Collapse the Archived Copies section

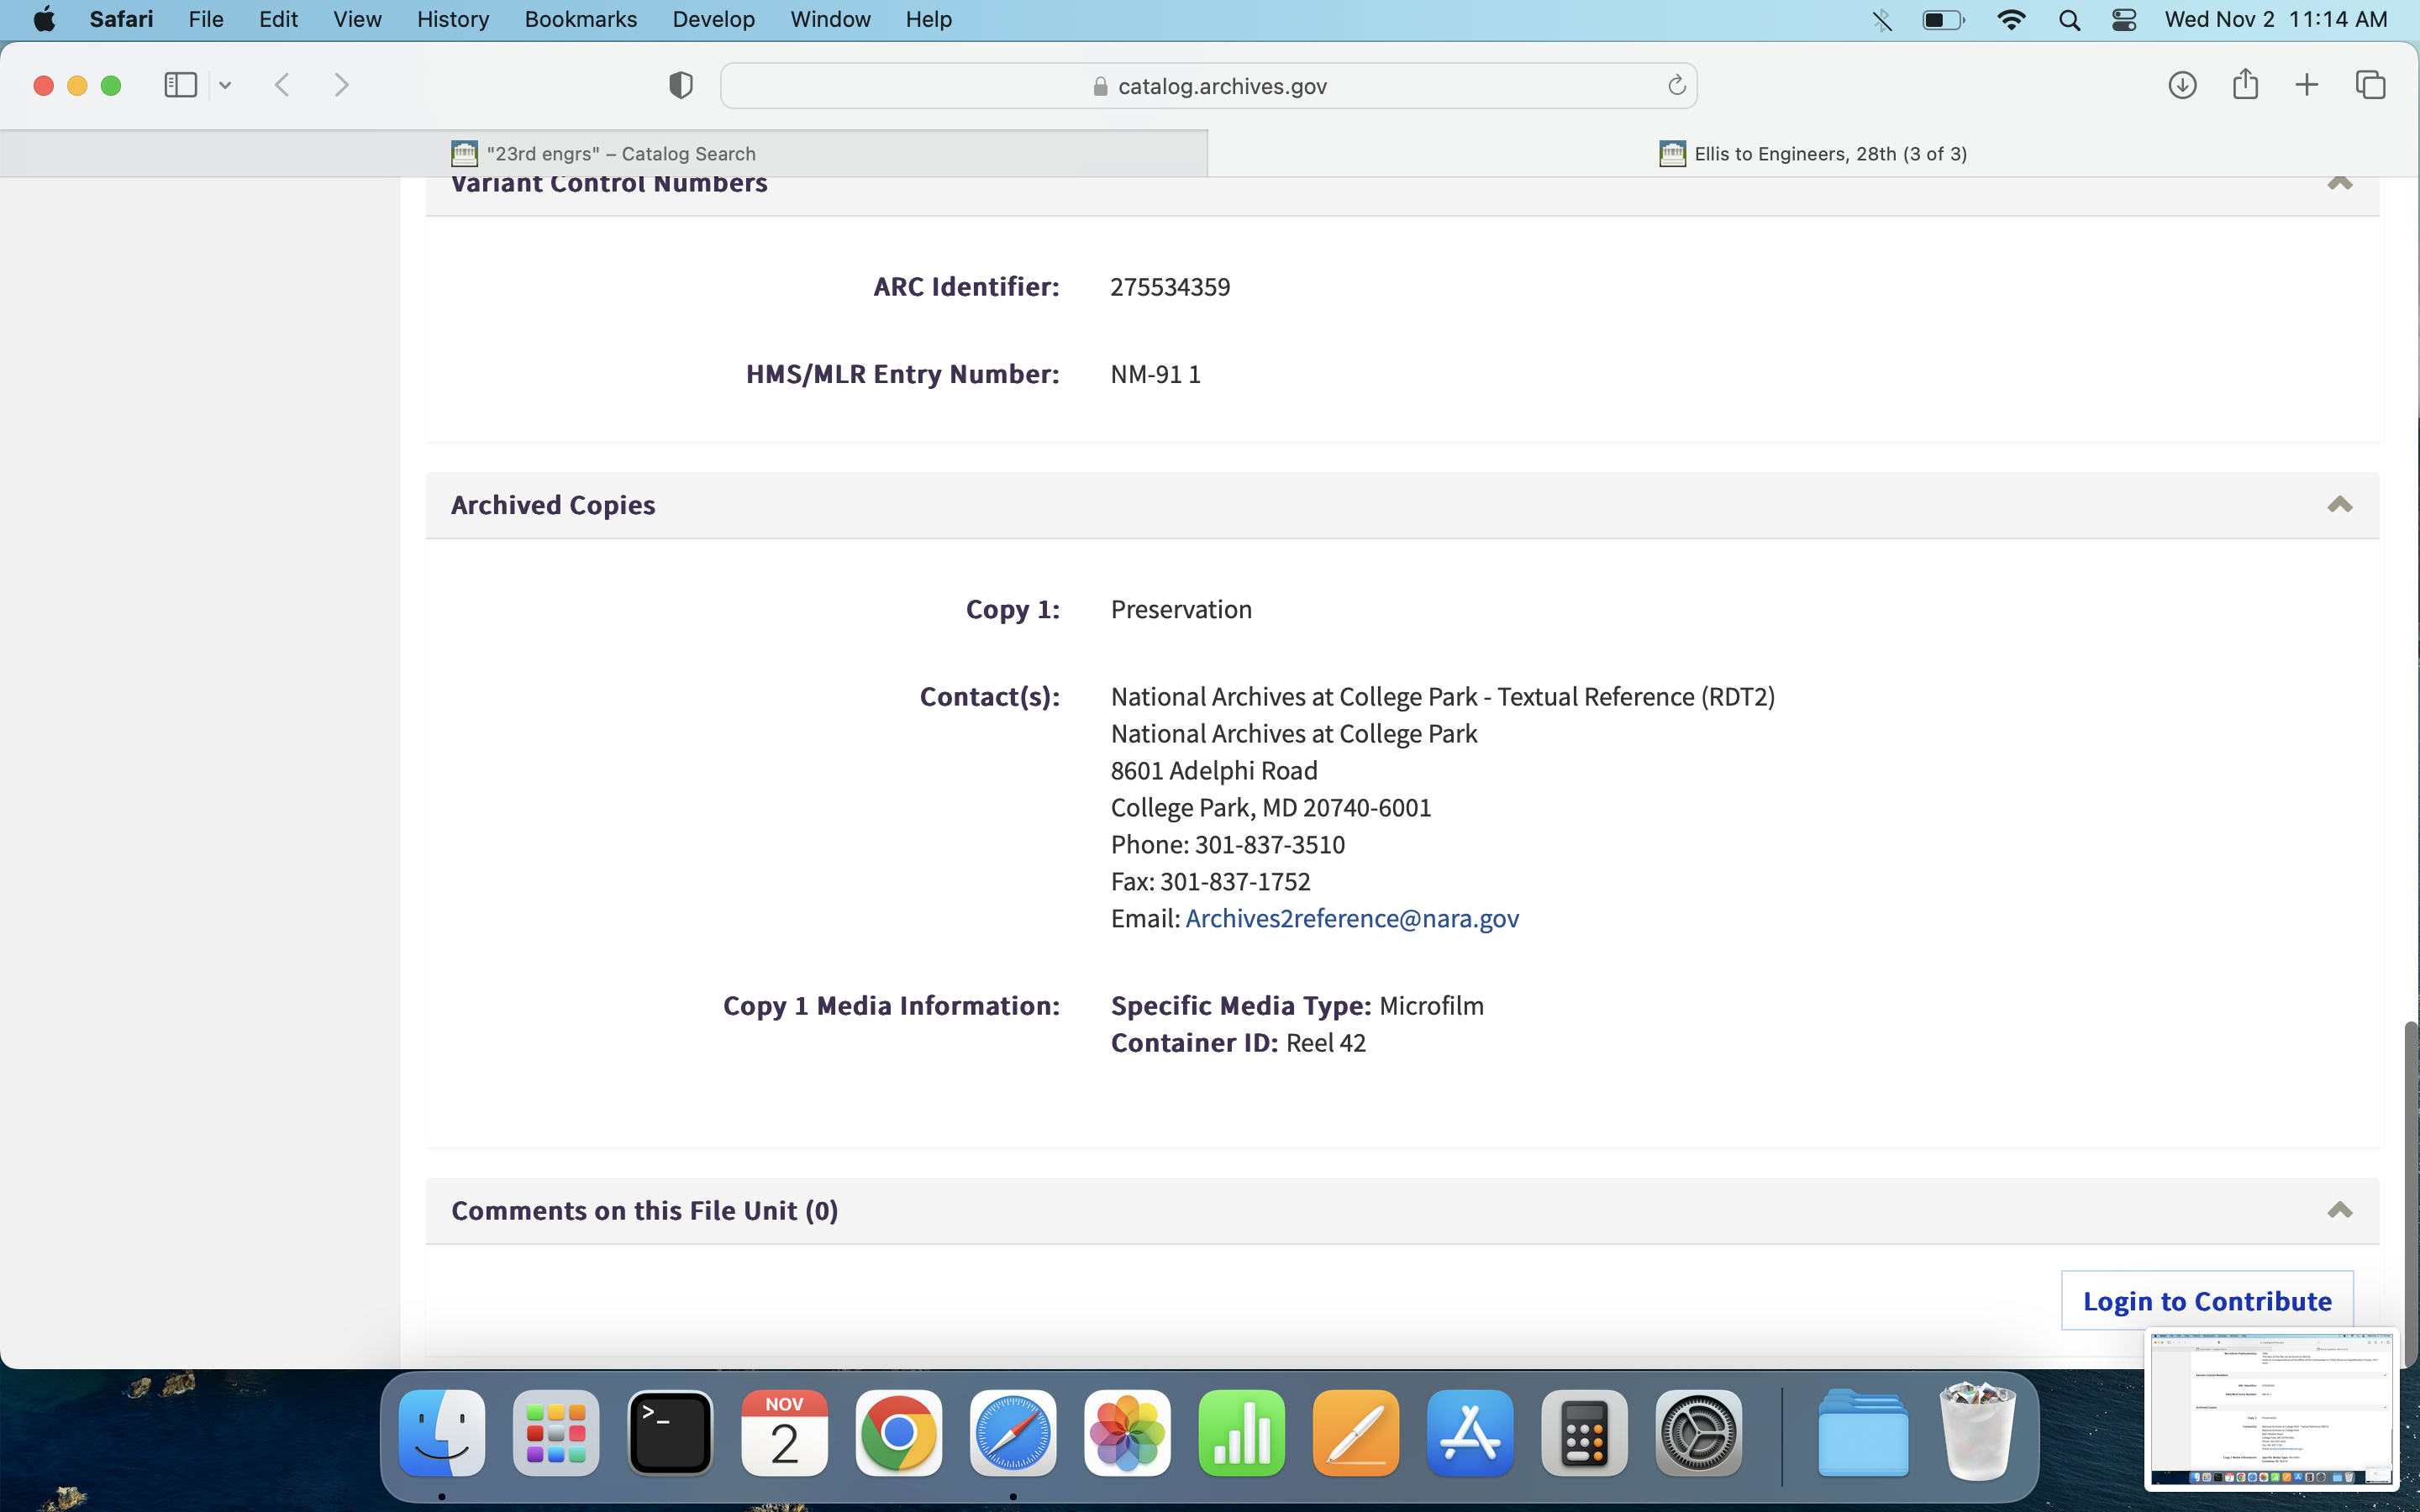click(x=2339, y=504)
